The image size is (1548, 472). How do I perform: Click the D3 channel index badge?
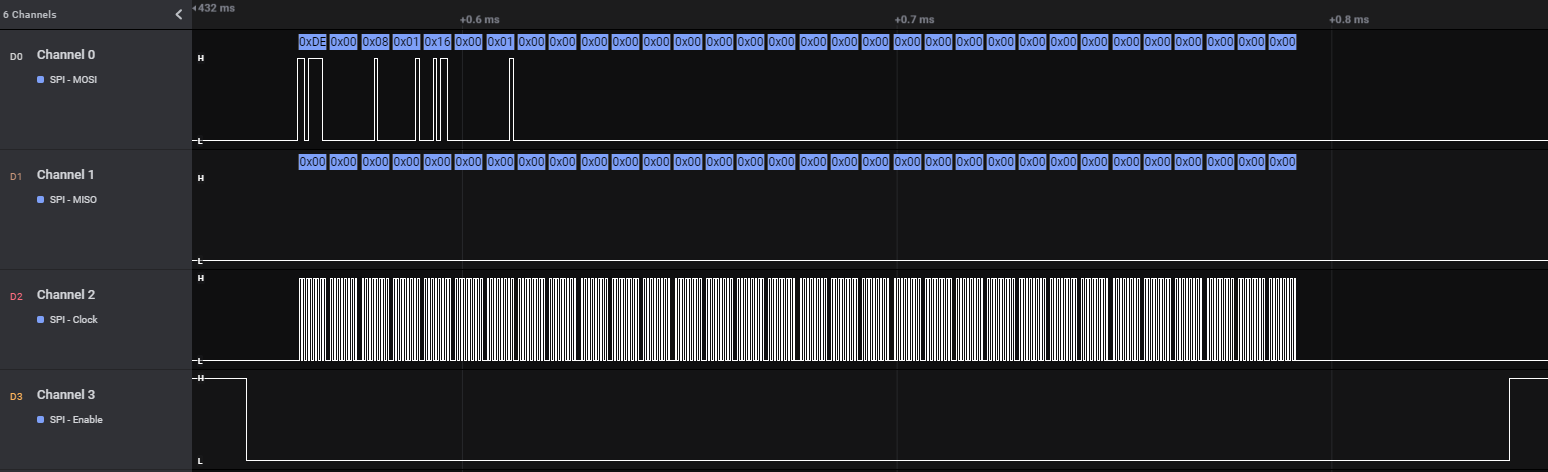[15, 396]
